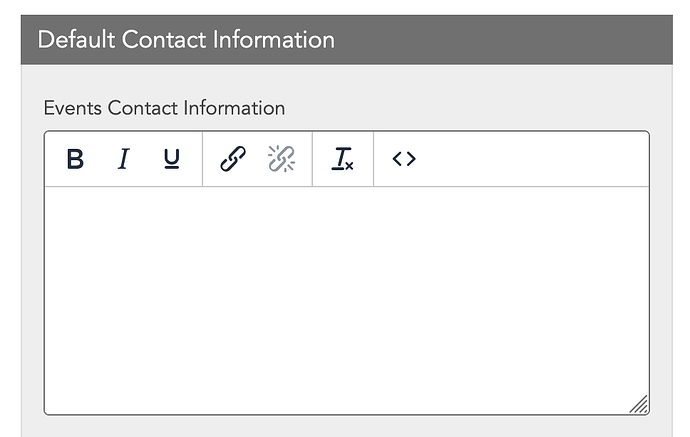
Task: Insert a hyperlink with the chain icon
Action: click(233, 159)
